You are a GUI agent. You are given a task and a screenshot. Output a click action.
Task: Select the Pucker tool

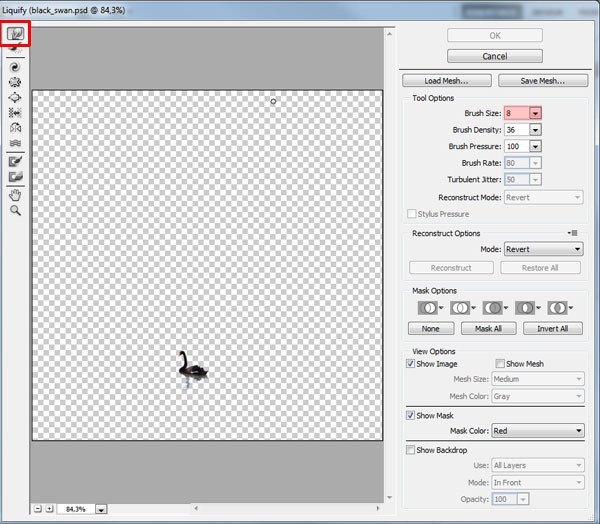pyautogui.click(x=15, y=82)
